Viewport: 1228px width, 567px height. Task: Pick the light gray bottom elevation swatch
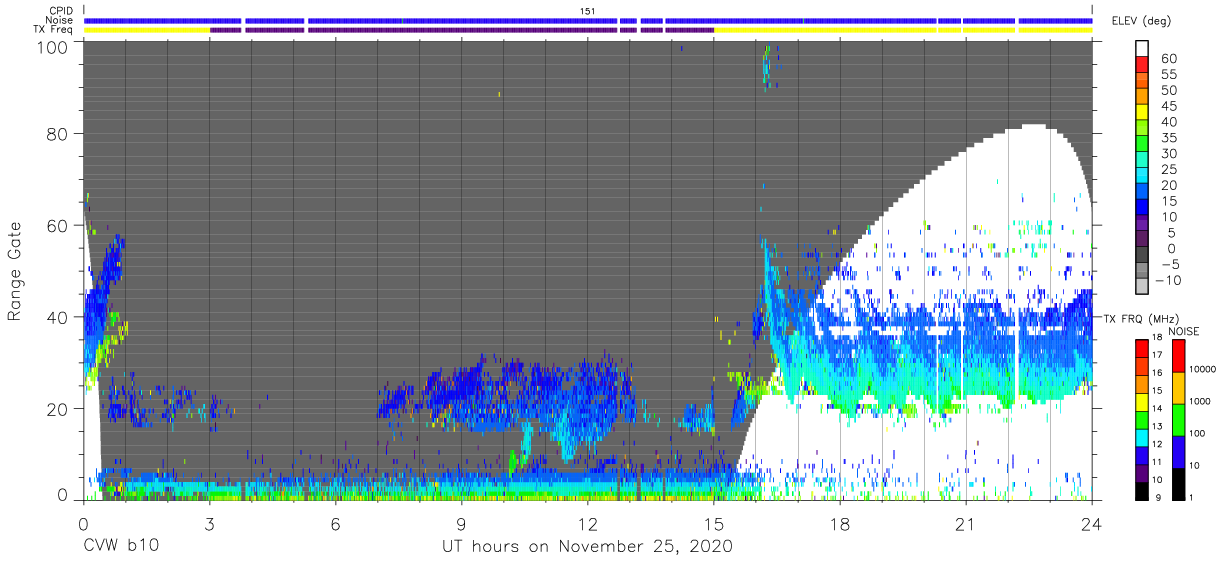1144,287
